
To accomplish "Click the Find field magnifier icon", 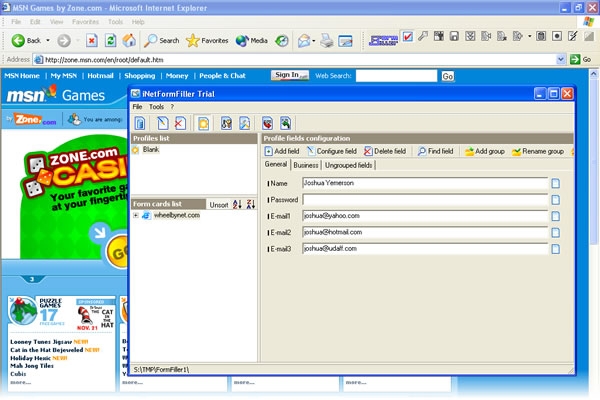I will [x=421, y=151].
